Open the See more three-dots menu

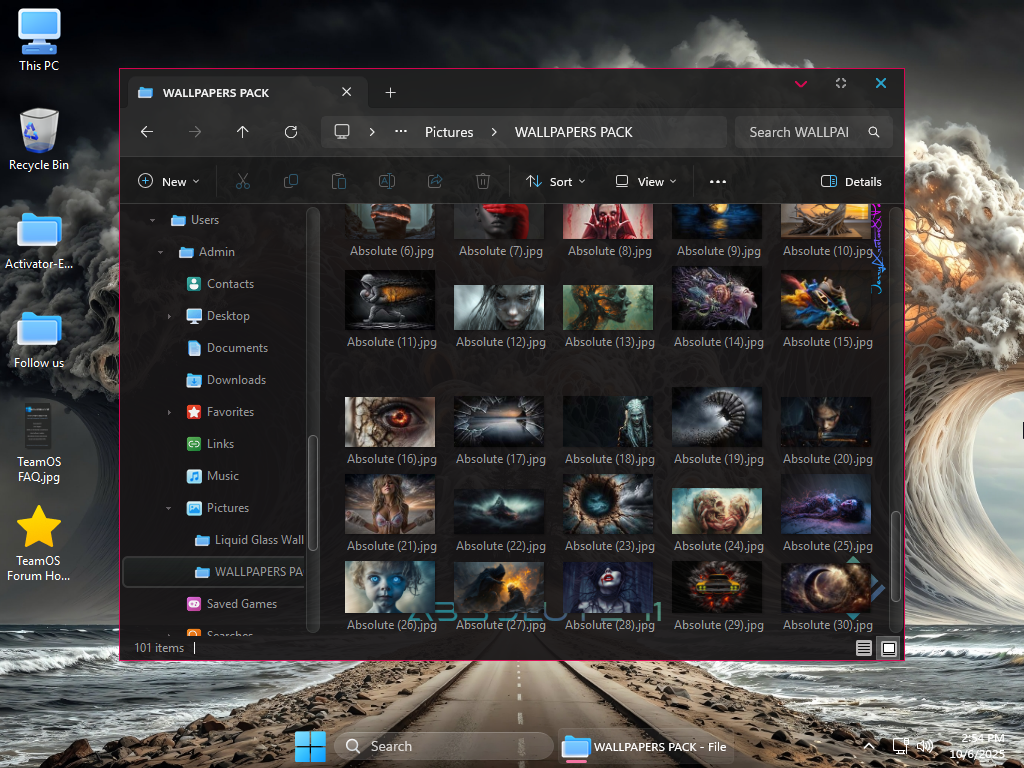(x=717, y=182)
